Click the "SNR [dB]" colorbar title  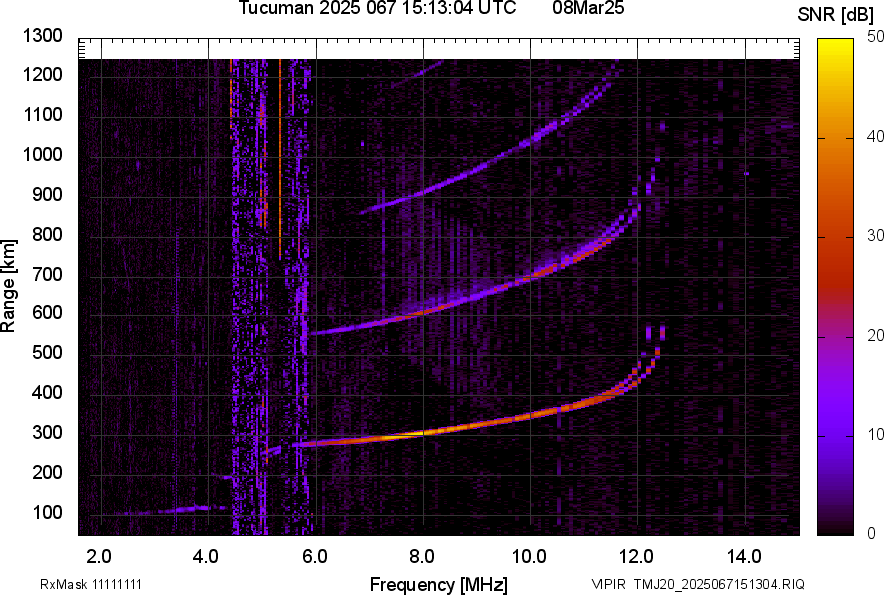[836, 15]
